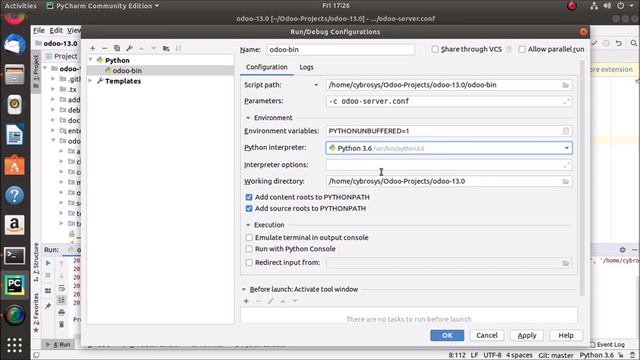Click the sort configurations icon
The image size is (640, 360).
pos(178,48)
